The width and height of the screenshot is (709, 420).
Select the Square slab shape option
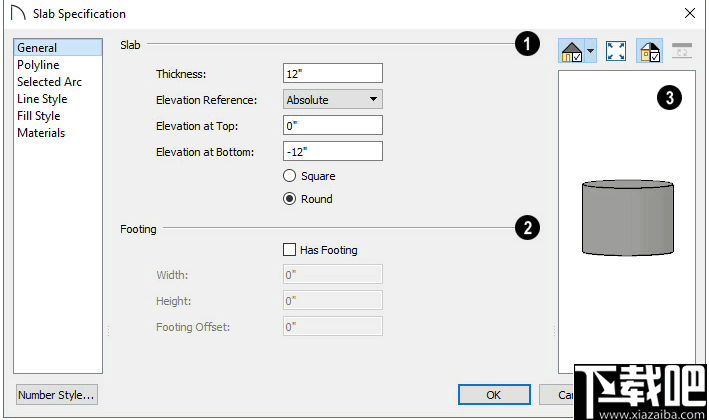290,176
